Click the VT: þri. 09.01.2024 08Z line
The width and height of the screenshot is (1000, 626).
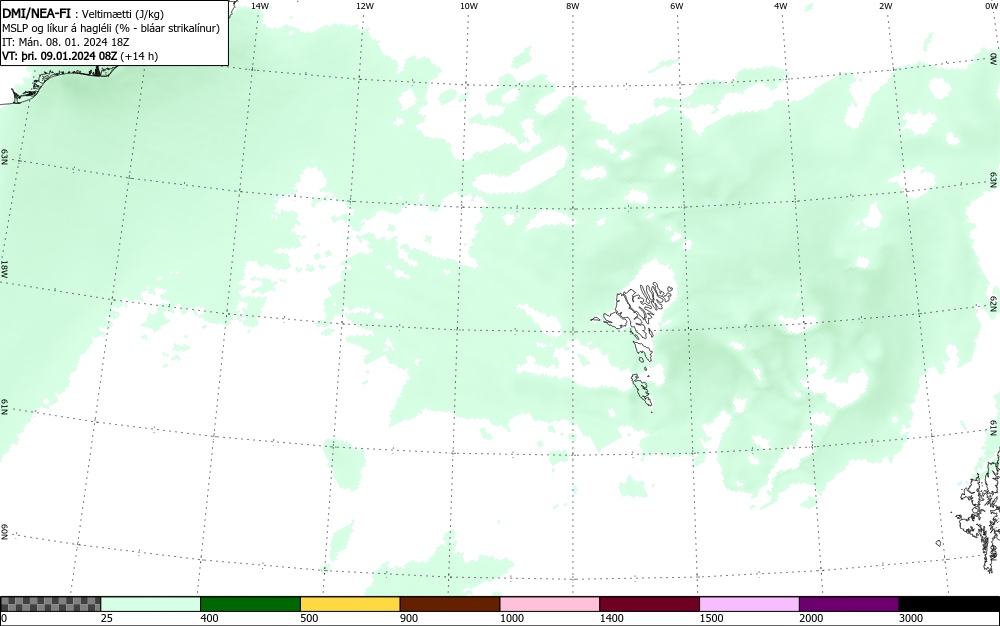click(x=80, y=56)
